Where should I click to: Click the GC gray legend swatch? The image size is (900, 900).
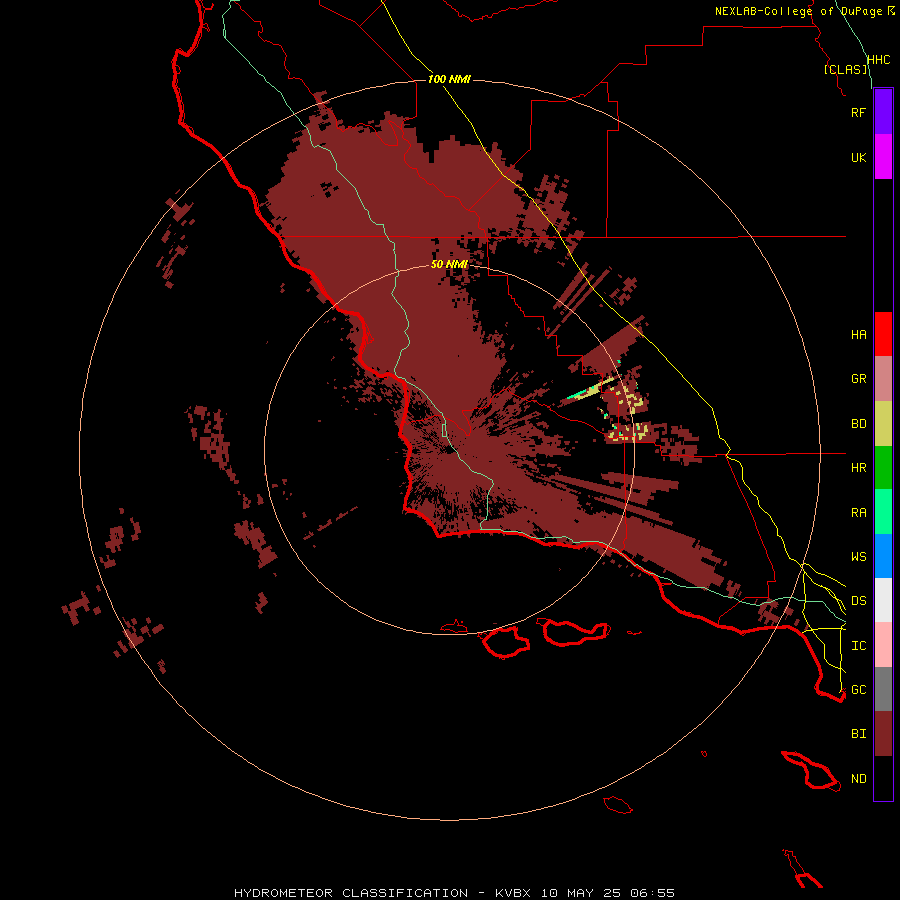click(x=883, y=689)
